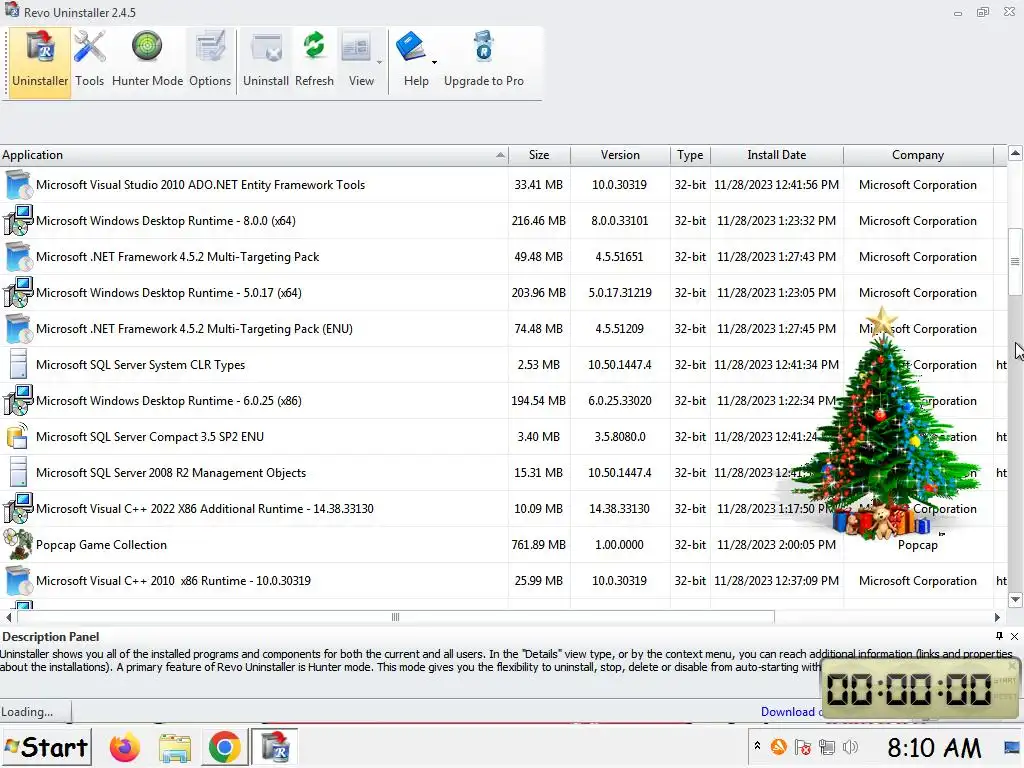1024x768 pixels.
Task: Click the Popcap company cell
Action: (918, 545)
